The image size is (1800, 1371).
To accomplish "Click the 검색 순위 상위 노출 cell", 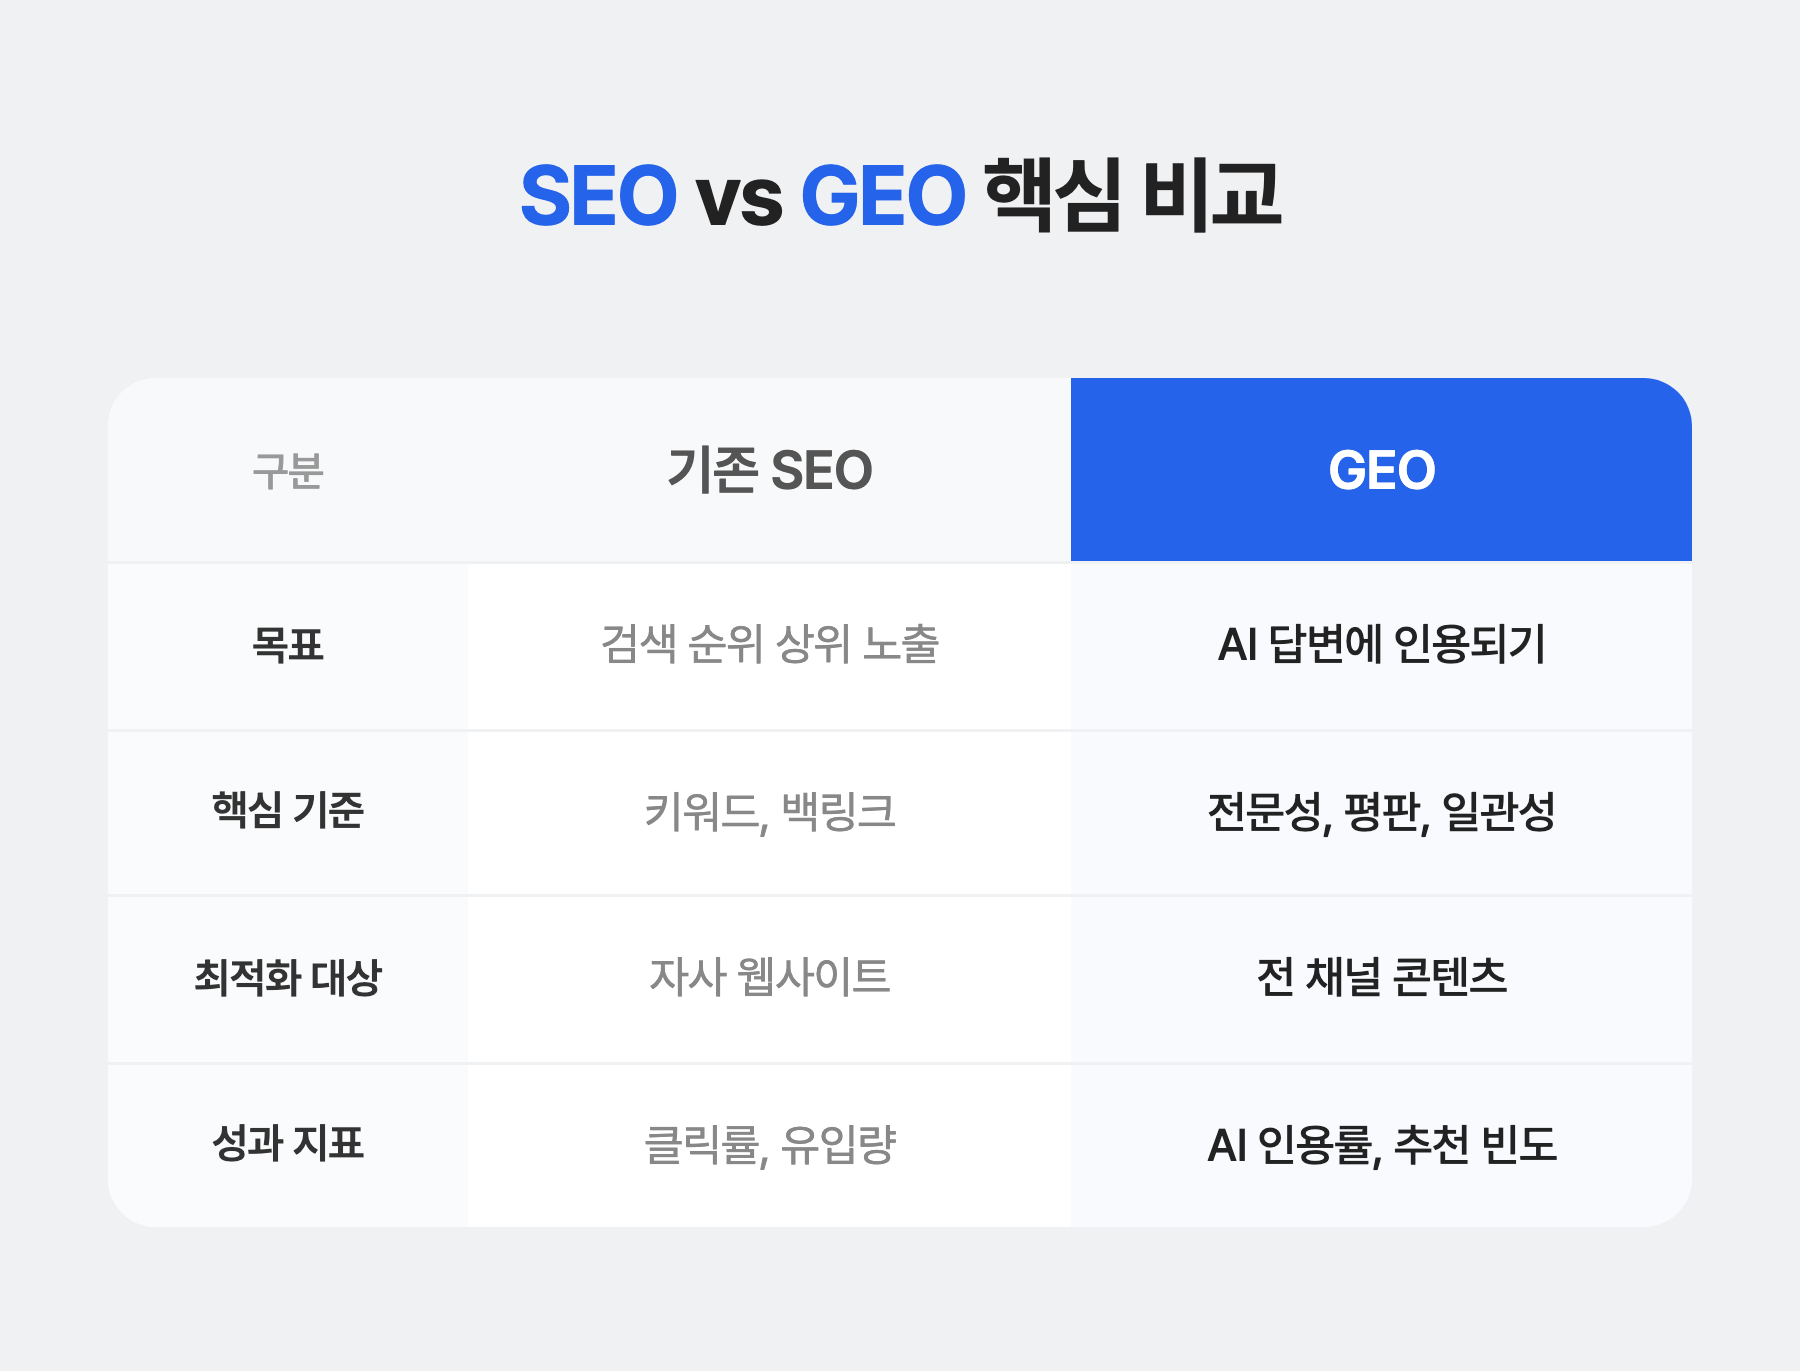I will [x=769, y=645].
